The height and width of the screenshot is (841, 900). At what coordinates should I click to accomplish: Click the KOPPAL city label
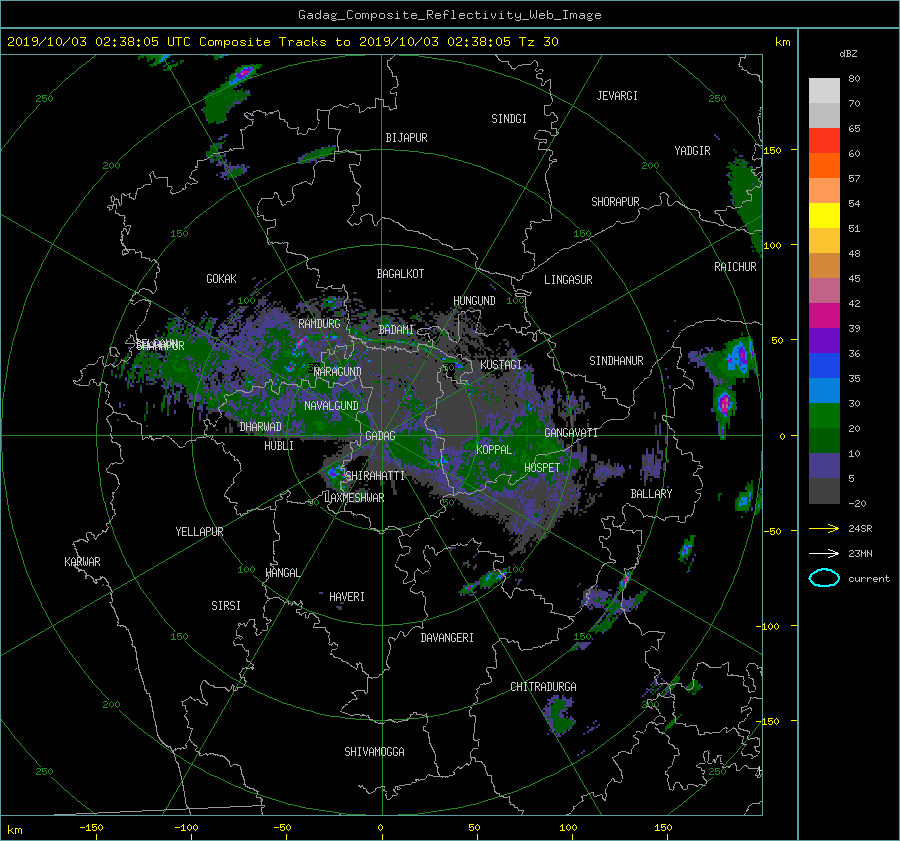coord(494,450)
